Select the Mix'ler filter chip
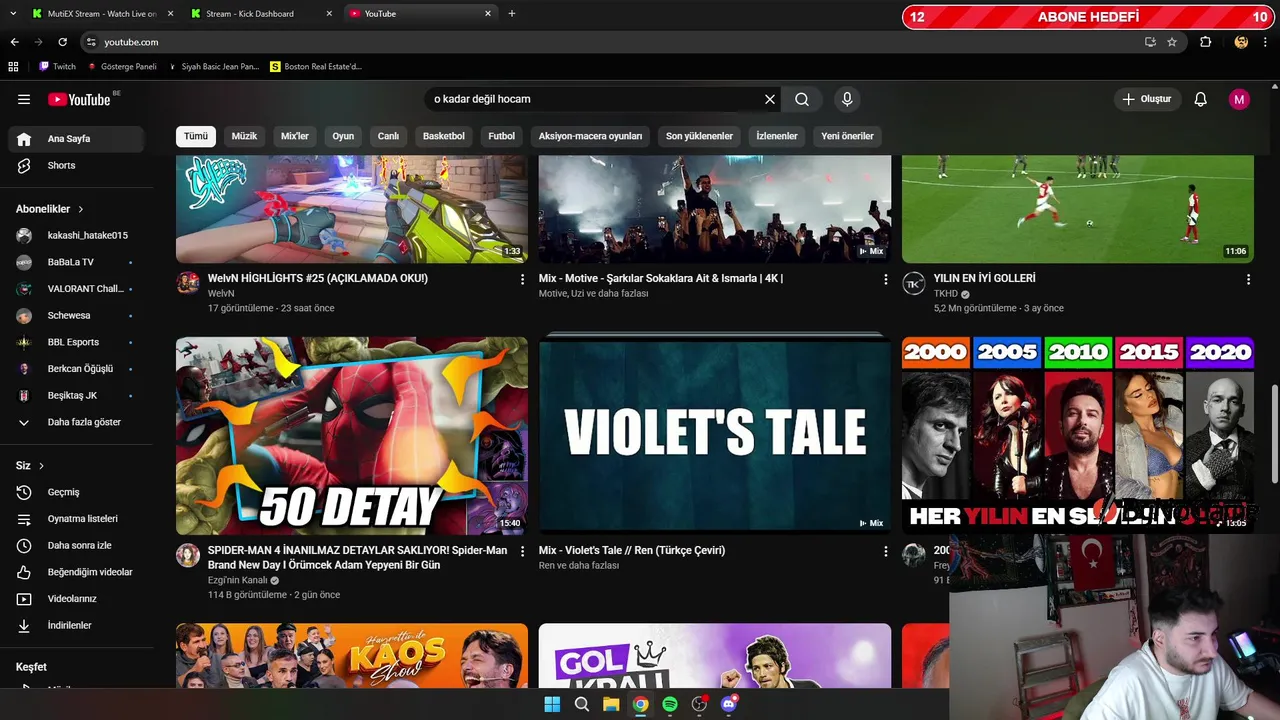The height and width of the screenshot is (720, 1280). click(x=295, y=136)
